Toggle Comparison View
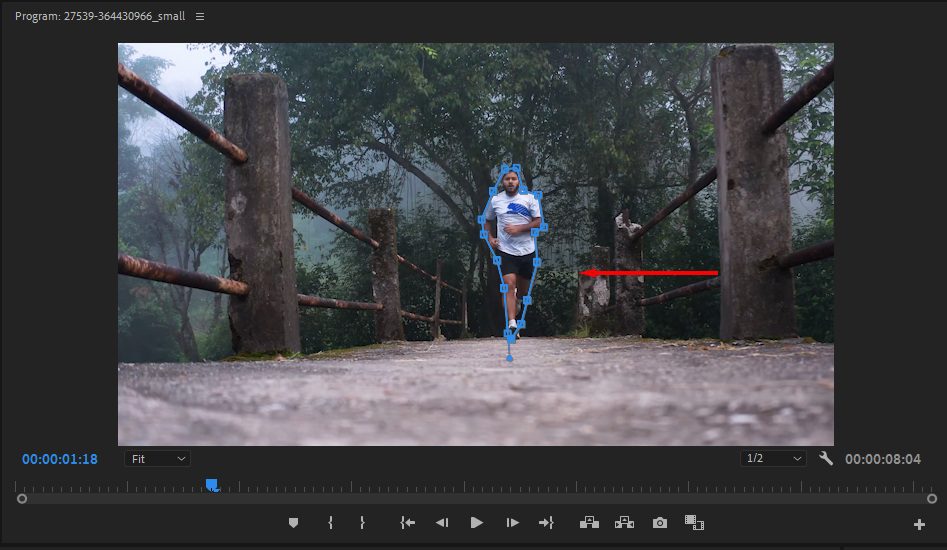The image size is (947, 550). [x=694, y=522]
